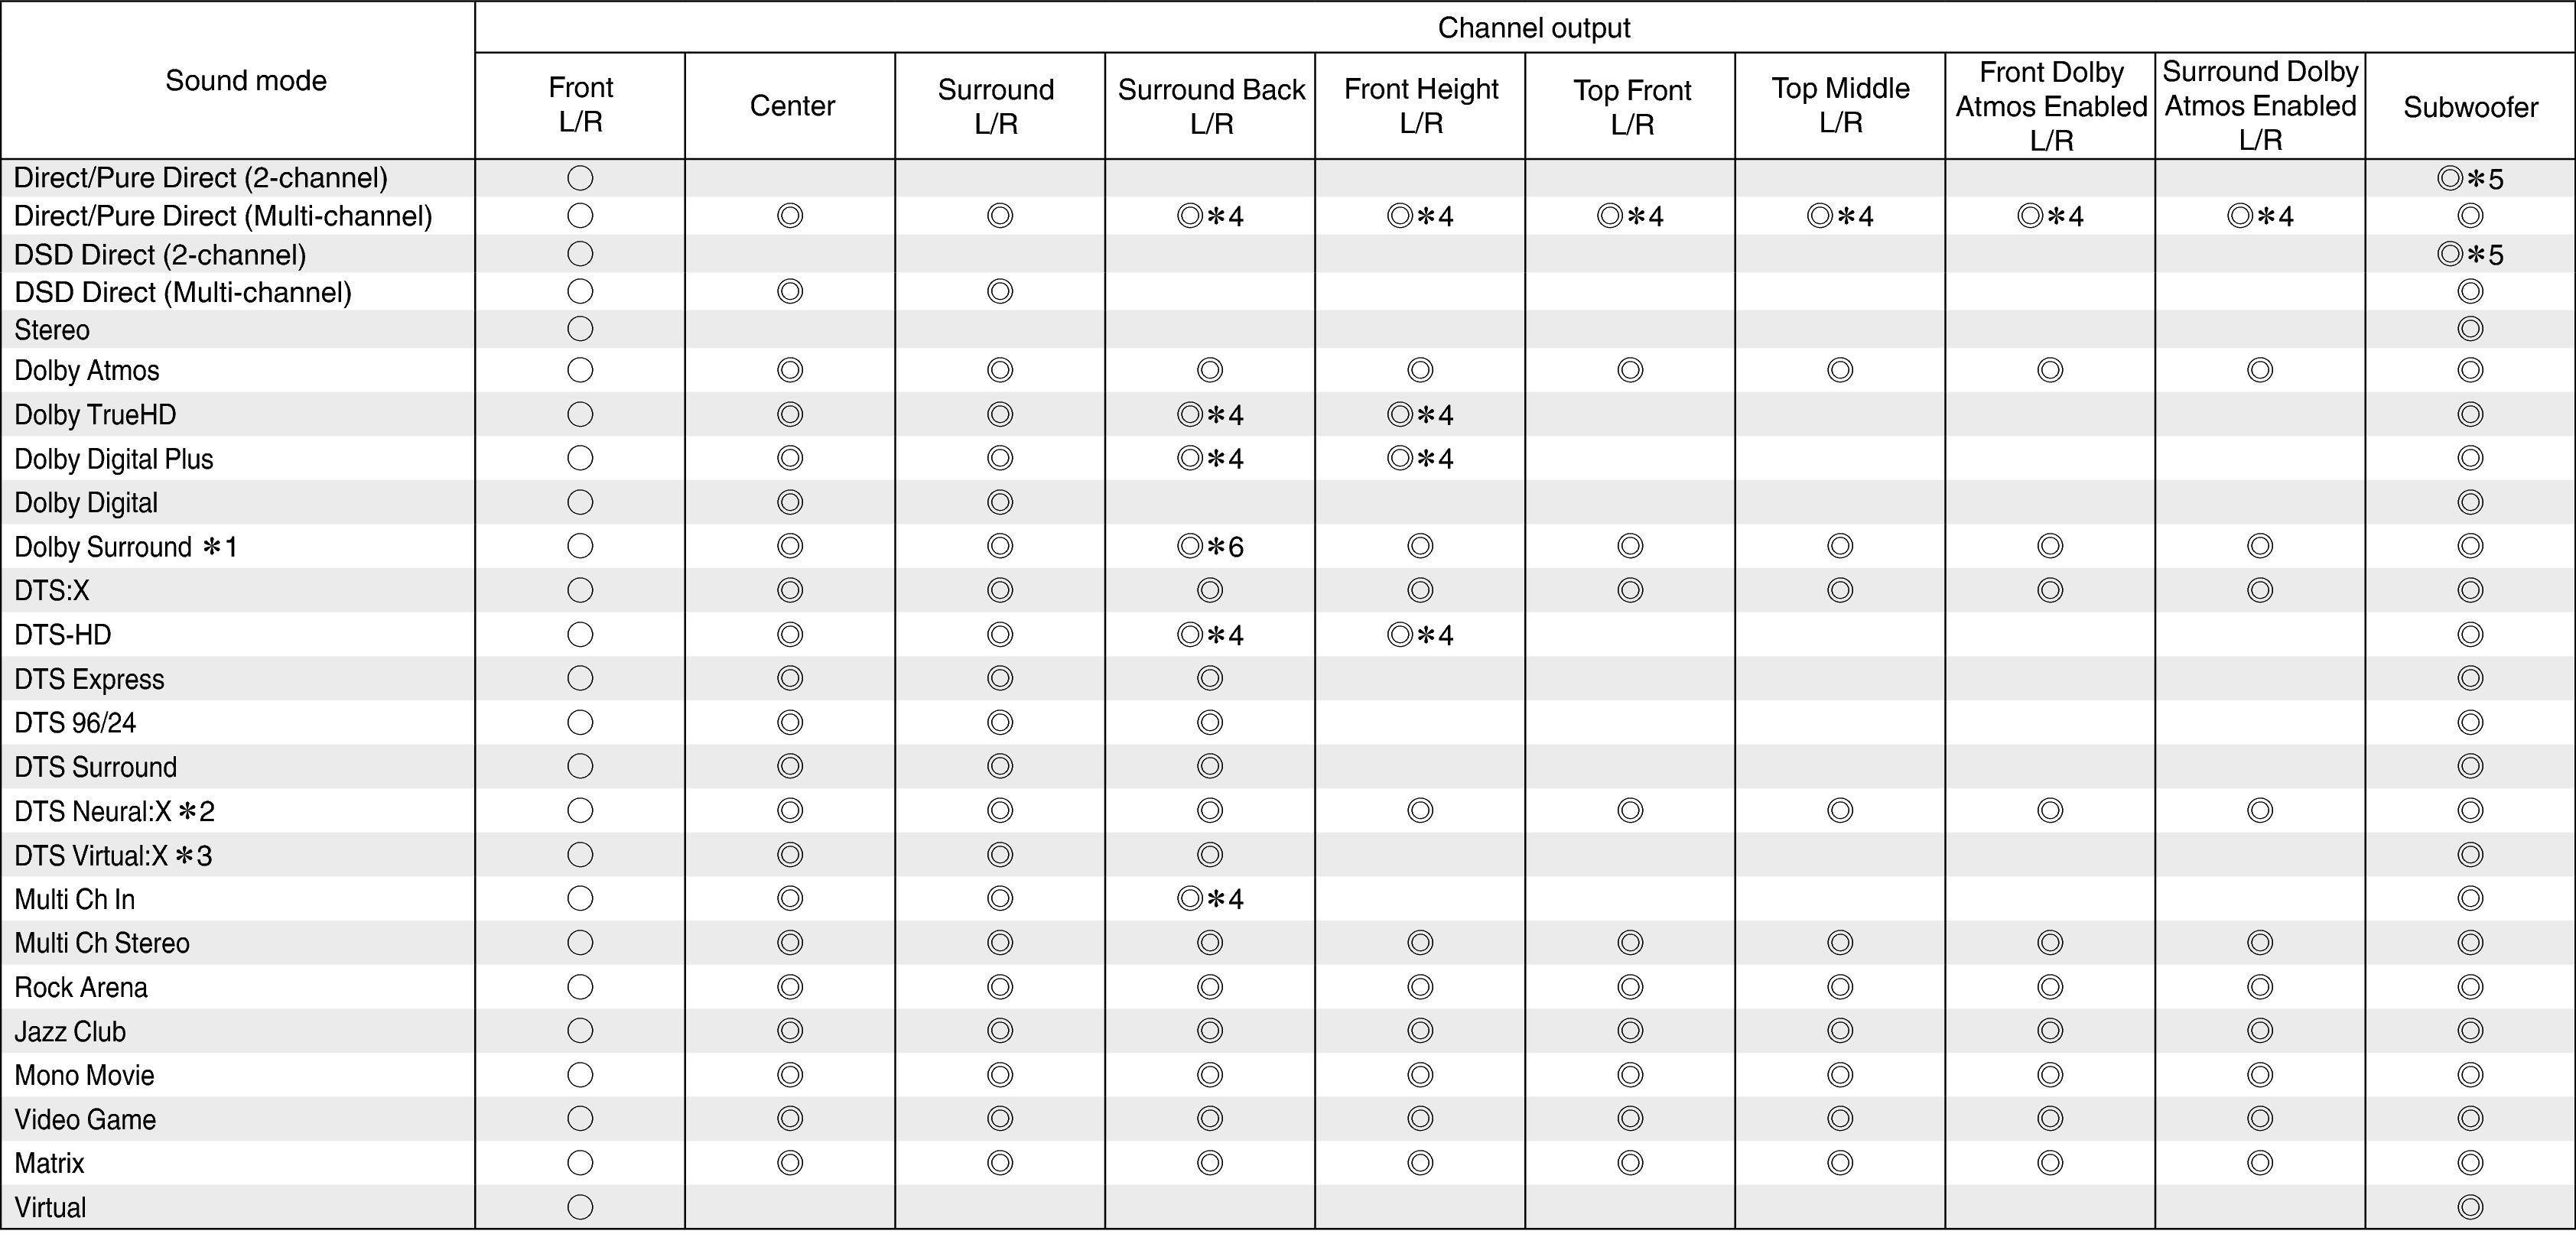Click the DTS:X row's Top Front circle

(x=1630, y=591)
